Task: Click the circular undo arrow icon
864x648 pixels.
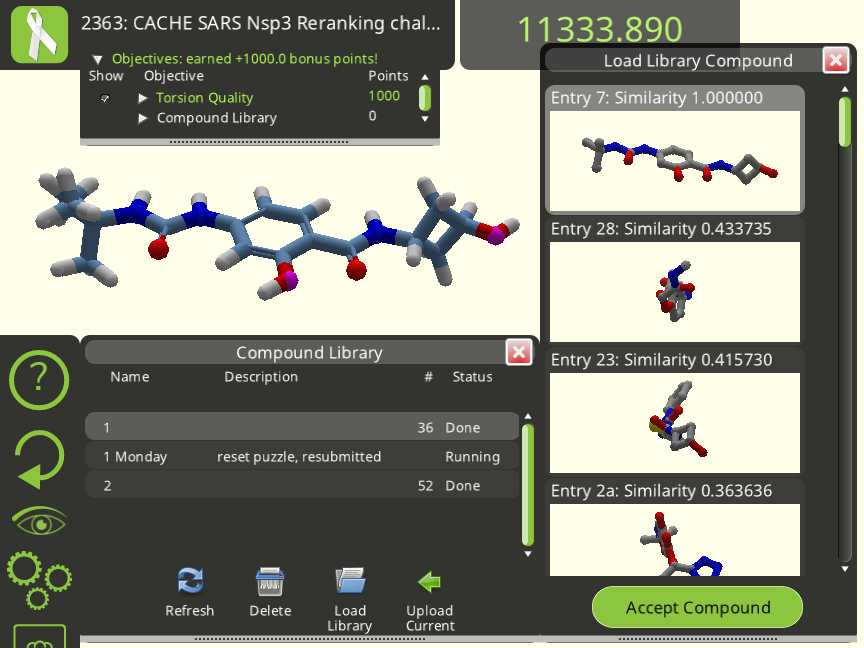Action: click(39, 460)
